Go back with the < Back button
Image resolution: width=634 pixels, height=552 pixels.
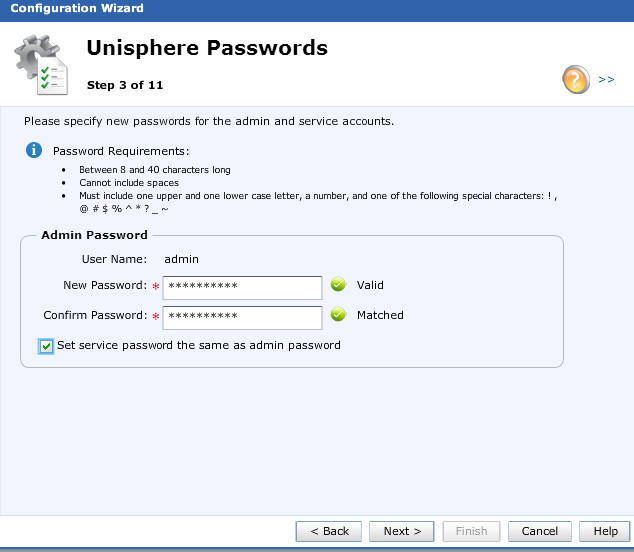[x=329, y=531]
